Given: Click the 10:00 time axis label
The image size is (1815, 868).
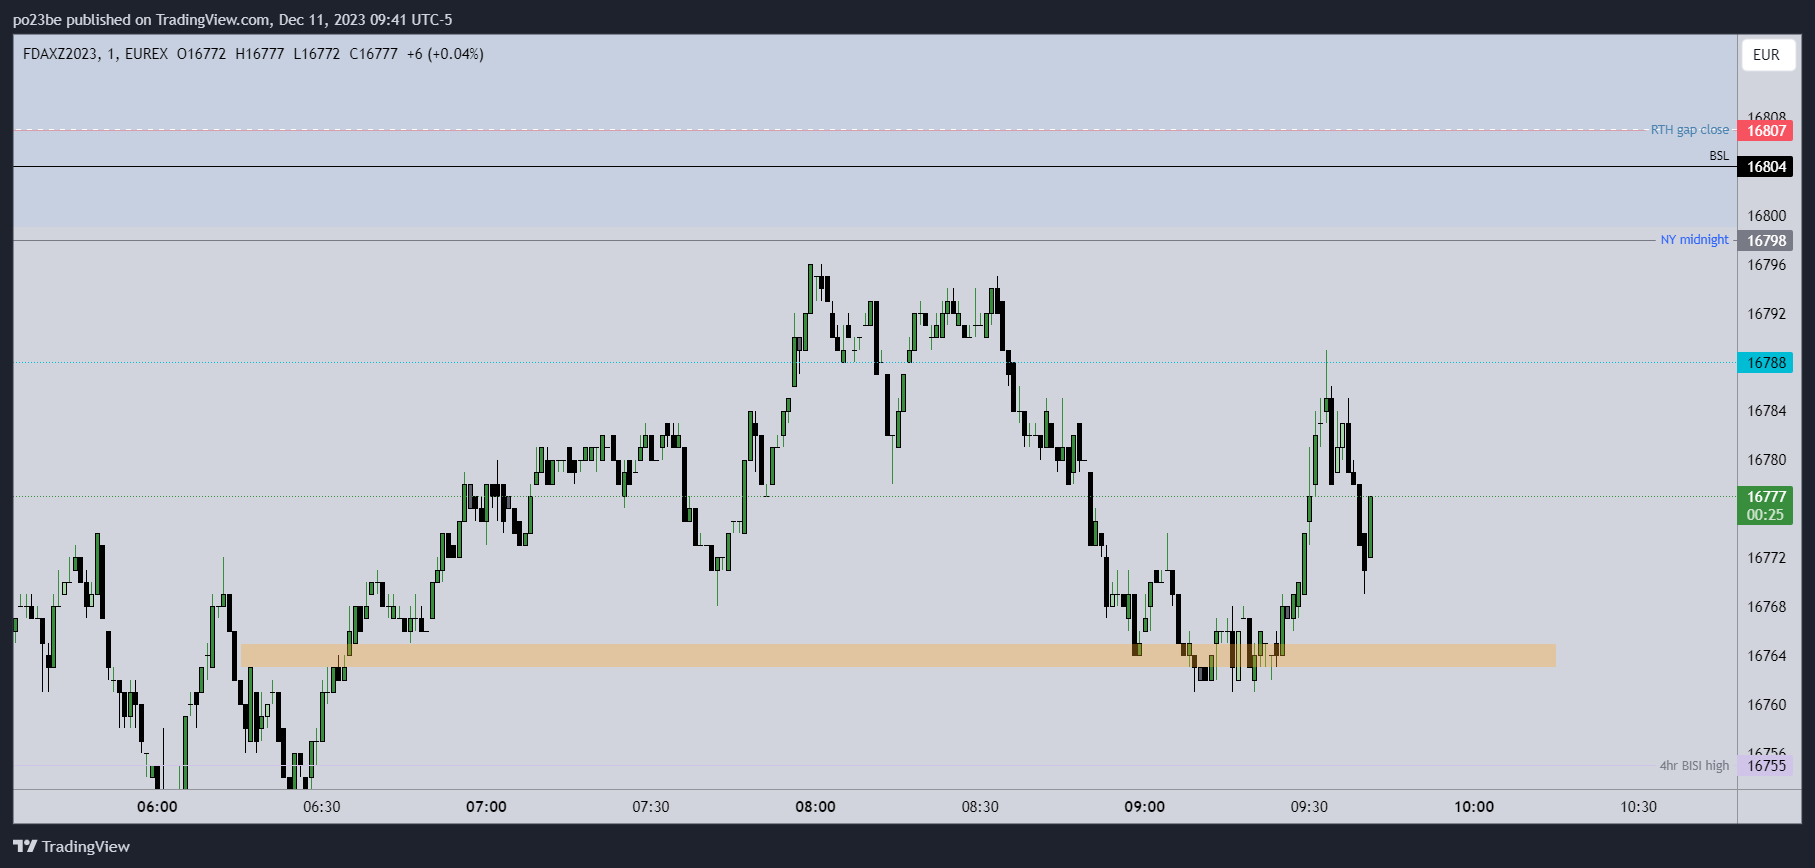Looking at the screenshot, I should tap(1474, 807).
